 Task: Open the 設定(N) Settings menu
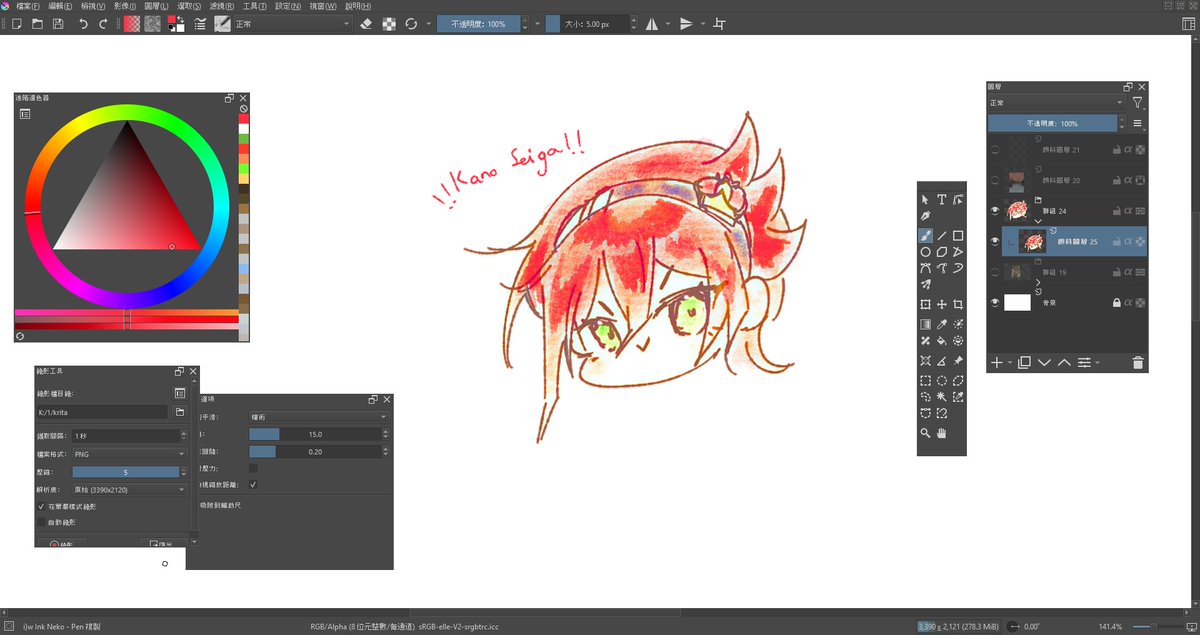pyautogui.click(x=288, y=6)
